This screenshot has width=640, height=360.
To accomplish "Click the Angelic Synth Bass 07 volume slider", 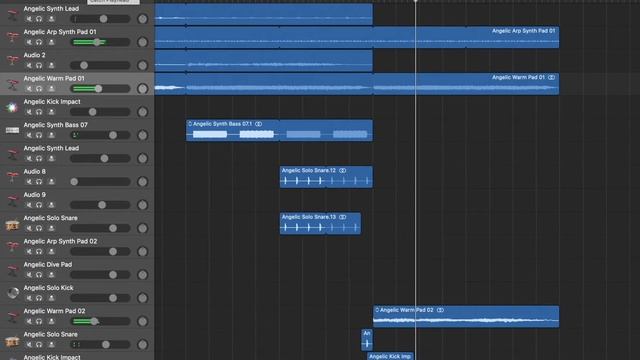I will [x=100, y=135].
